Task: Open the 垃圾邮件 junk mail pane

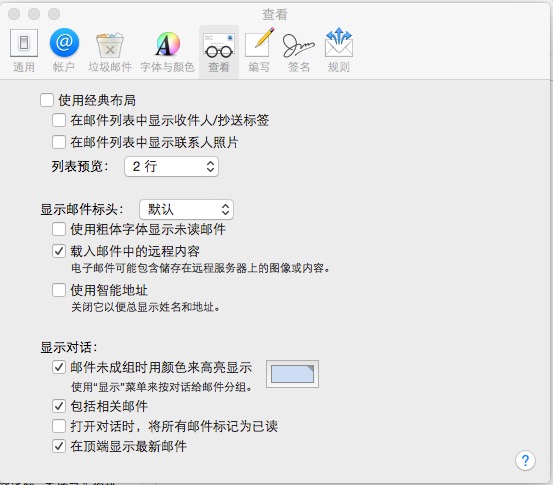Action: pos(110,50)
